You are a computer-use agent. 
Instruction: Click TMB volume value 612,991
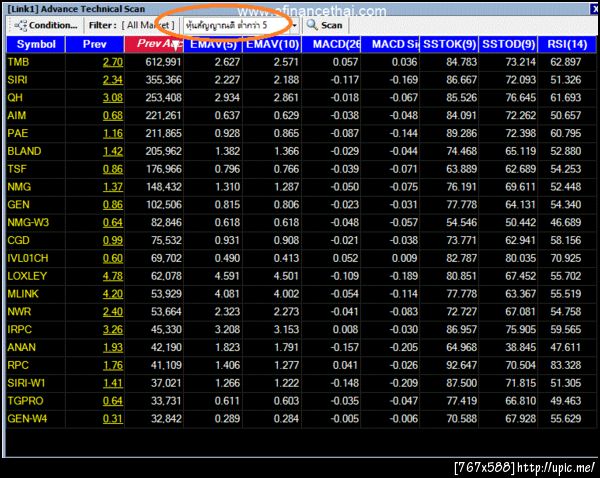coord(163,62)
